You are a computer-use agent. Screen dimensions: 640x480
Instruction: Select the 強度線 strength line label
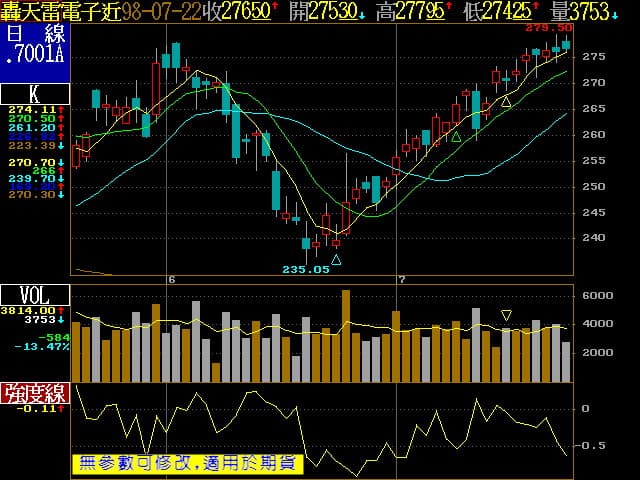35,392
